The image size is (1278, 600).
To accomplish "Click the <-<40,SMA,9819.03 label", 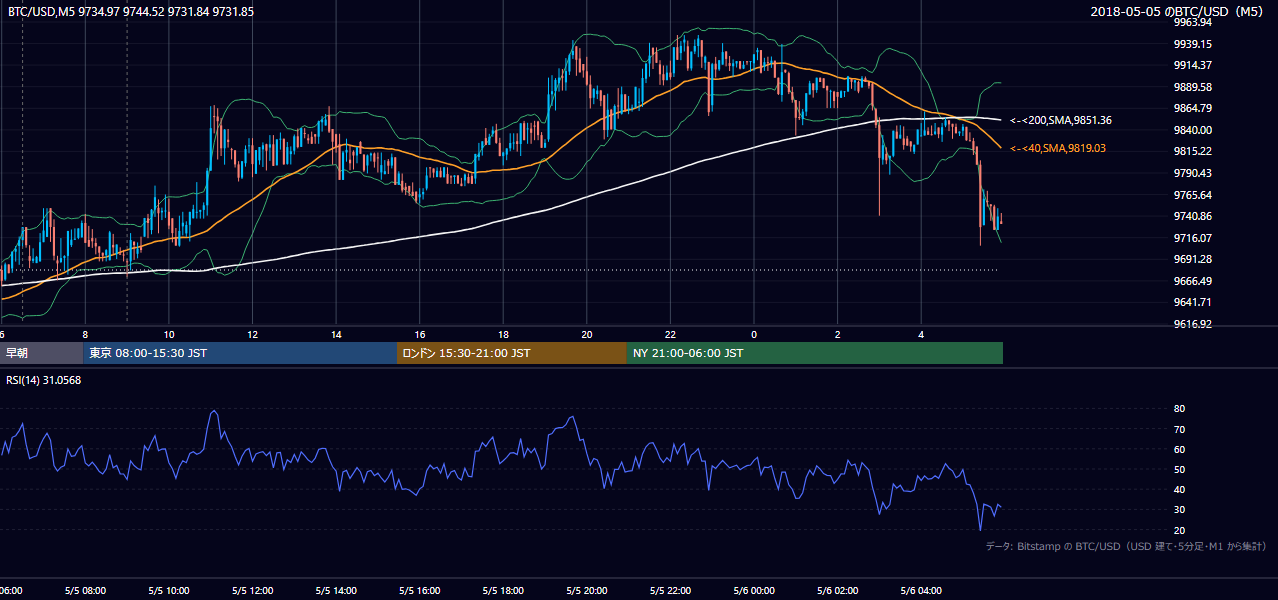I will point(1057,148).
